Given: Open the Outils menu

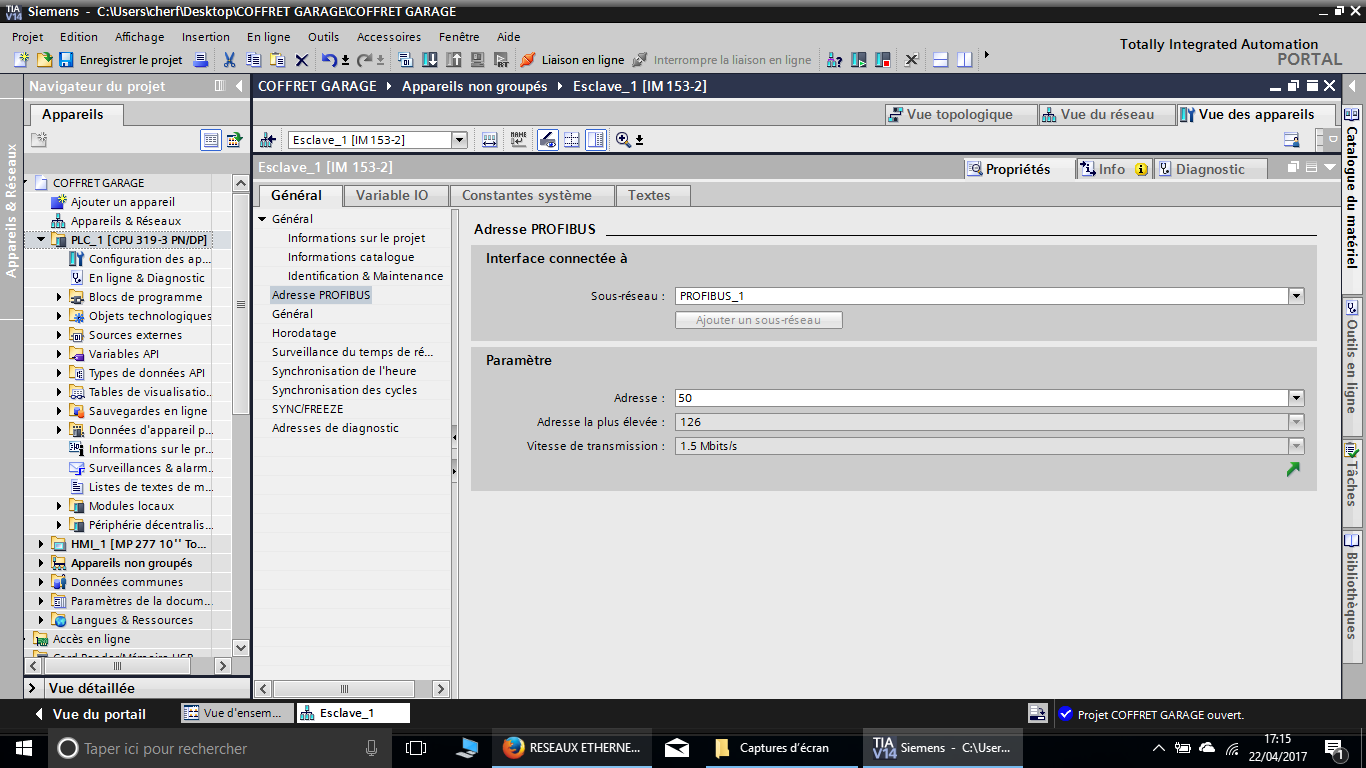Looking at the screenshot, I should 323,37.
